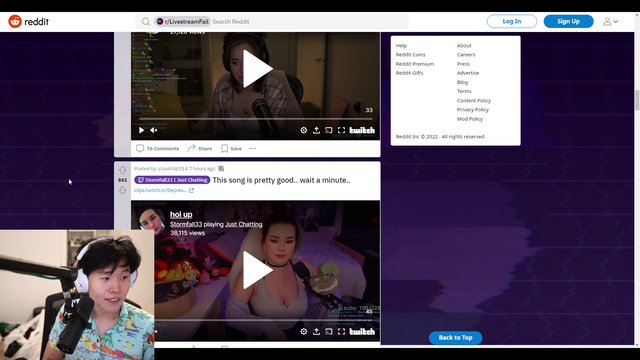Viewport: 640px width, 360px height.
Task: Open the user account dropdown menu
Action: [x=610, y=21]
